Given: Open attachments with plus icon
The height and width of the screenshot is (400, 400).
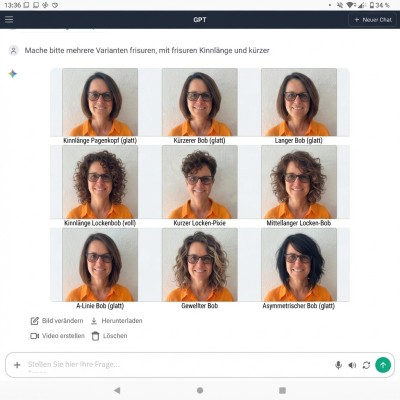Looking at the screenshot, I should (x=17, y=365).
